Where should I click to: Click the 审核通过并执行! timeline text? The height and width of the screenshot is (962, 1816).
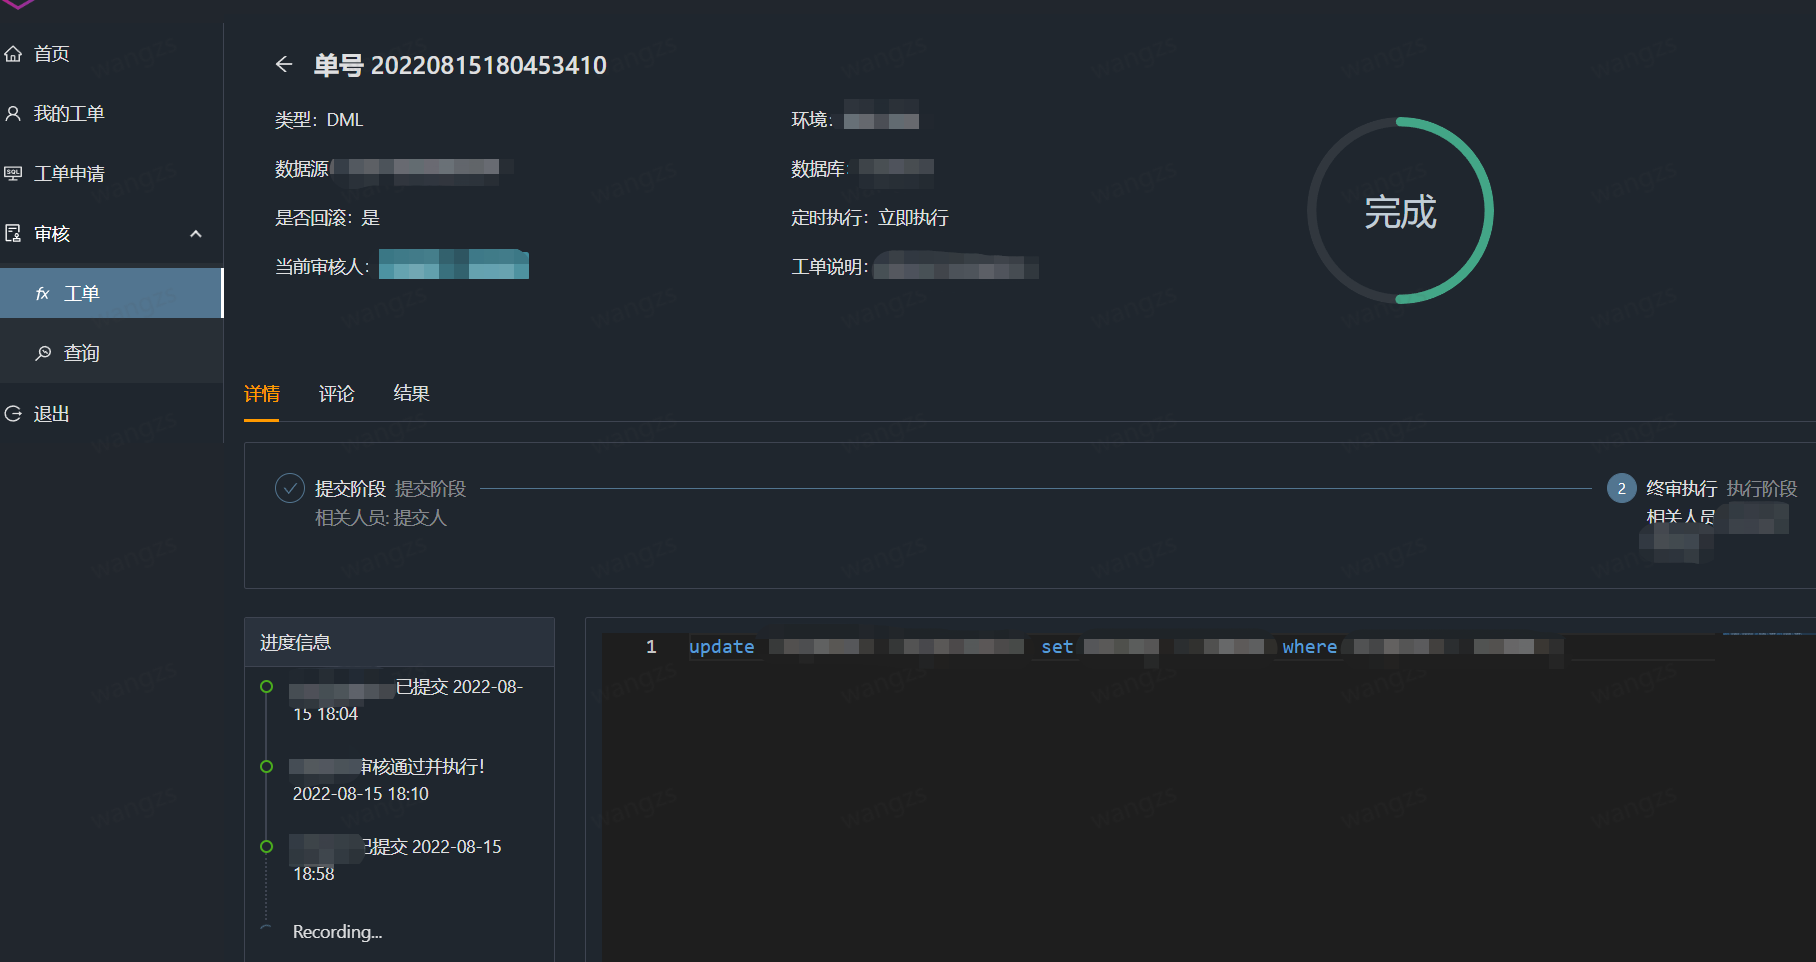click(423, 767)
